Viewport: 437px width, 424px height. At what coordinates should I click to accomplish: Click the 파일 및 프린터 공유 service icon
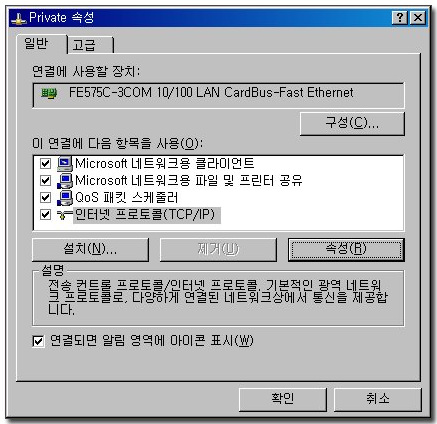65,181
